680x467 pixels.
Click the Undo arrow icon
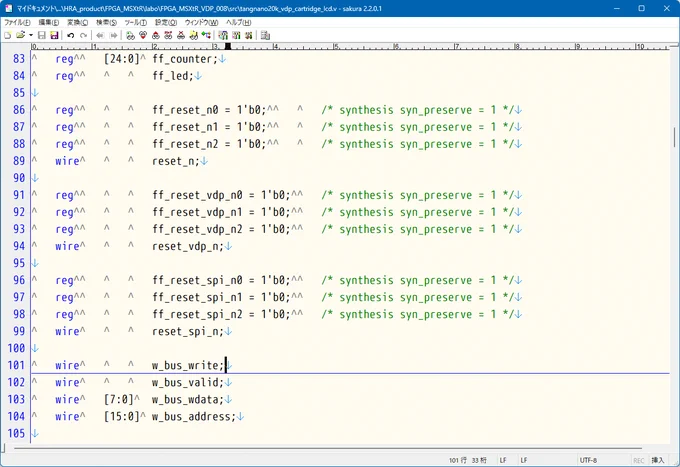[71, 36]
